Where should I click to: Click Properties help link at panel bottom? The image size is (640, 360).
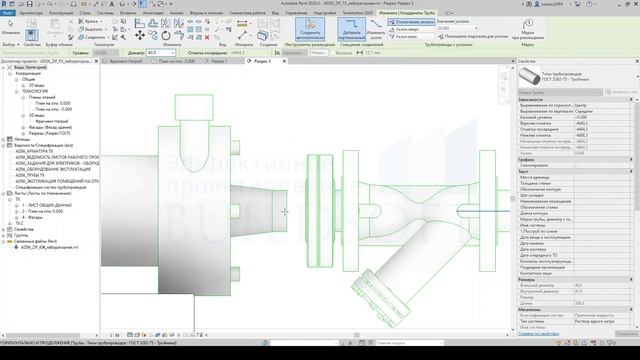(x=538, y=333)
